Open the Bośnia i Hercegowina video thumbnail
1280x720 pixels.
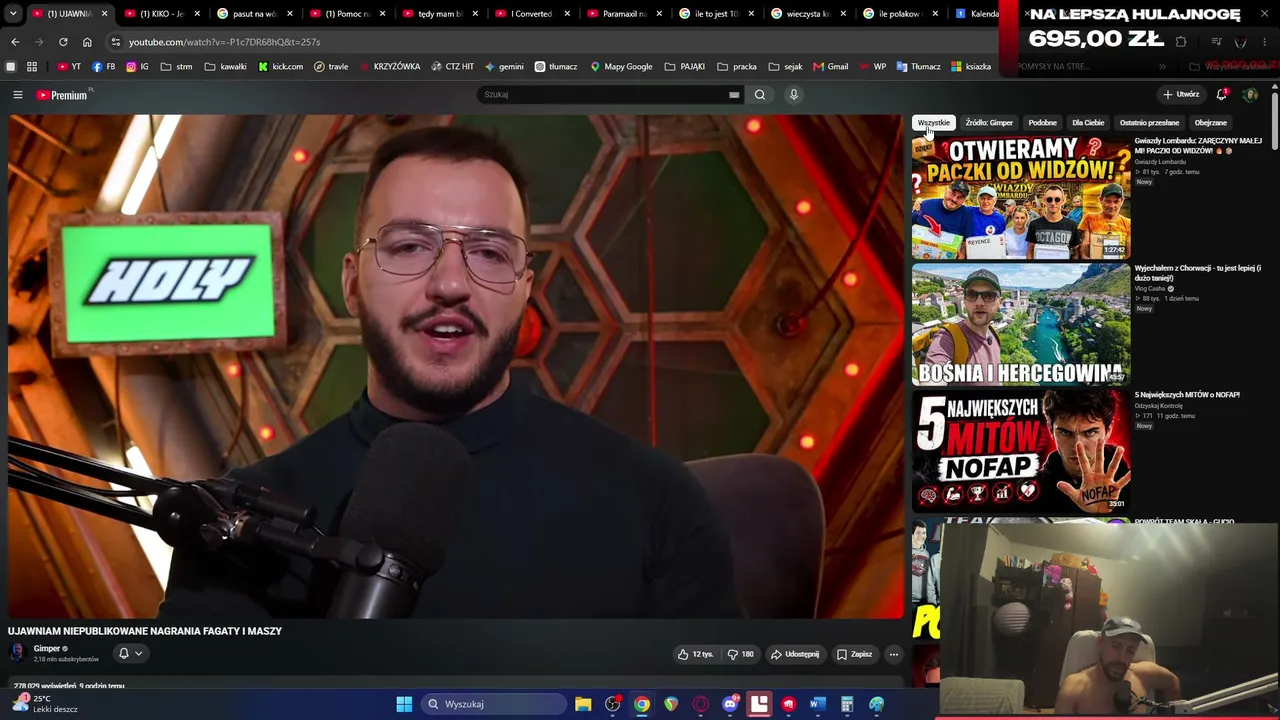tap(1021, 325)
